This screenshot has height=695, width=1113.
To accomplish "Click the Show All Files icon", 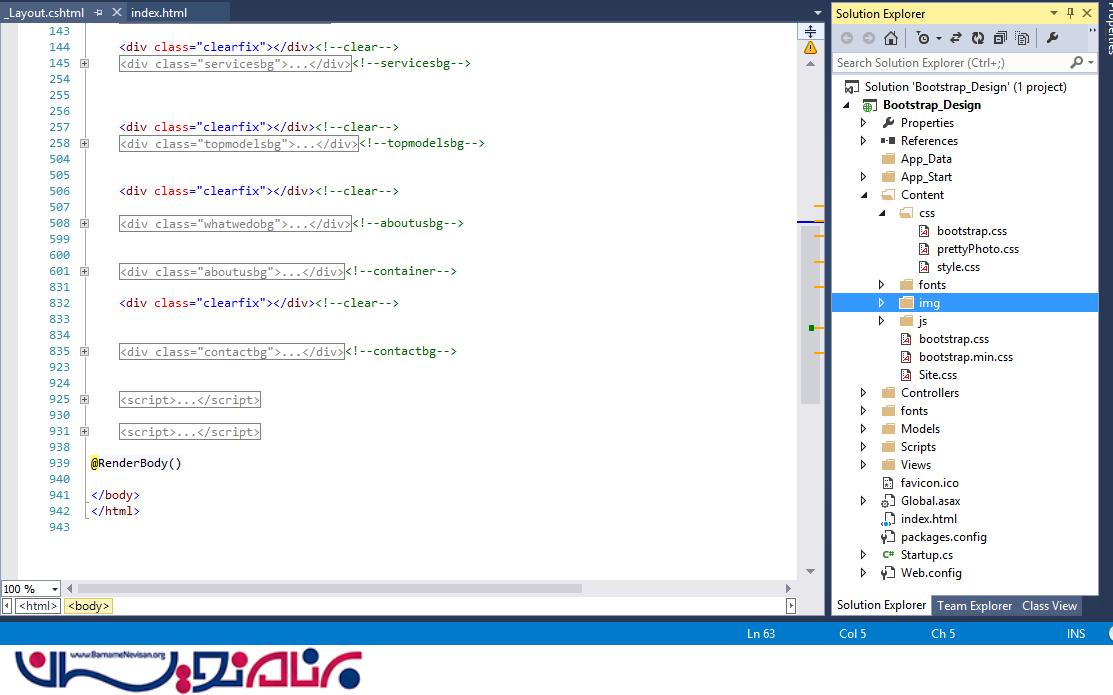I will pyautogui.click(x=1022, y=38).
